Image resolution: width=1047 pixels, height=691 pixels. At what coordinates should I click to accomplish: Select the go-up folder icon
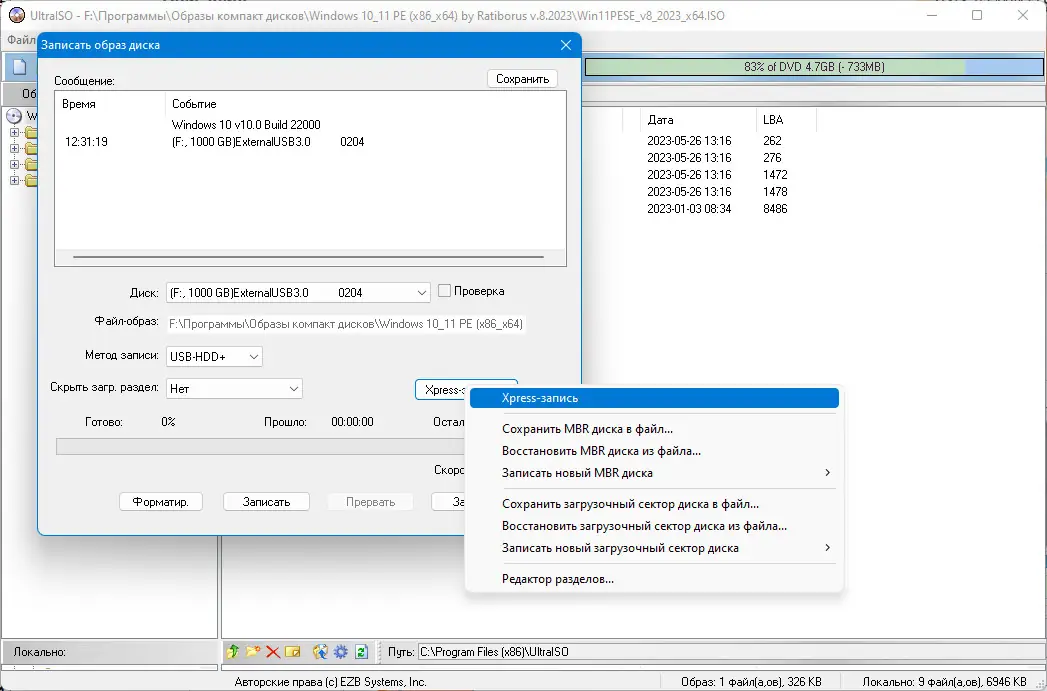(232, 652)
